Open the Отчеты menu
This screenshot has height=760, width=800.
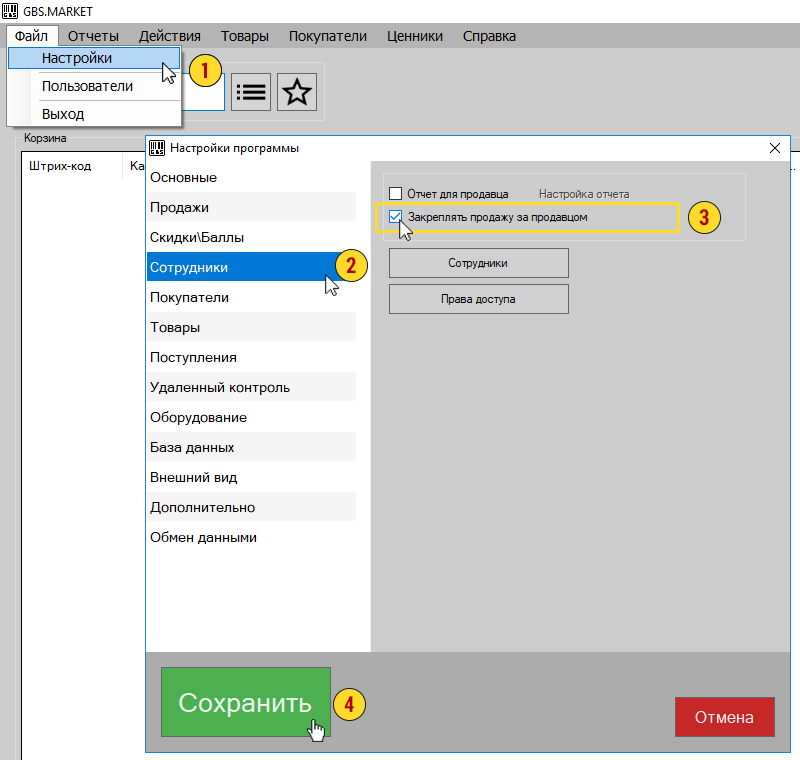[x=93, y=36]
